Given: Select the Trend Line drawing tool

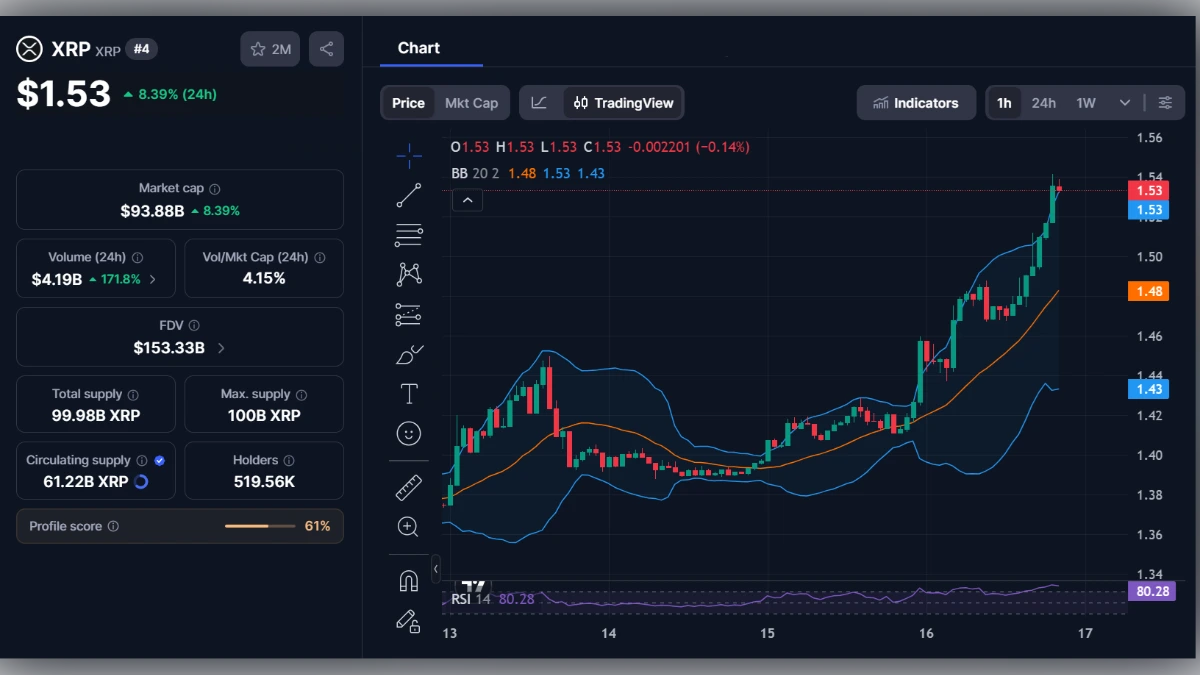Looking at the screenshot, I should (408, 195).
